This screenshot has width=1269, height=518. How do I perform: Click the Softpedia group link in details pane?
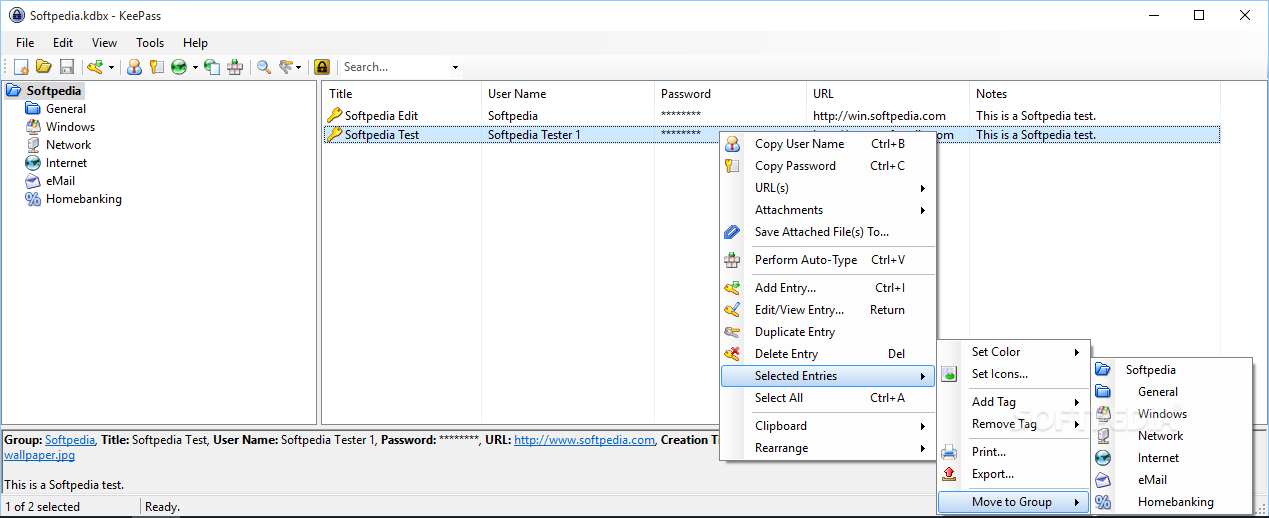tap(70, 439)
